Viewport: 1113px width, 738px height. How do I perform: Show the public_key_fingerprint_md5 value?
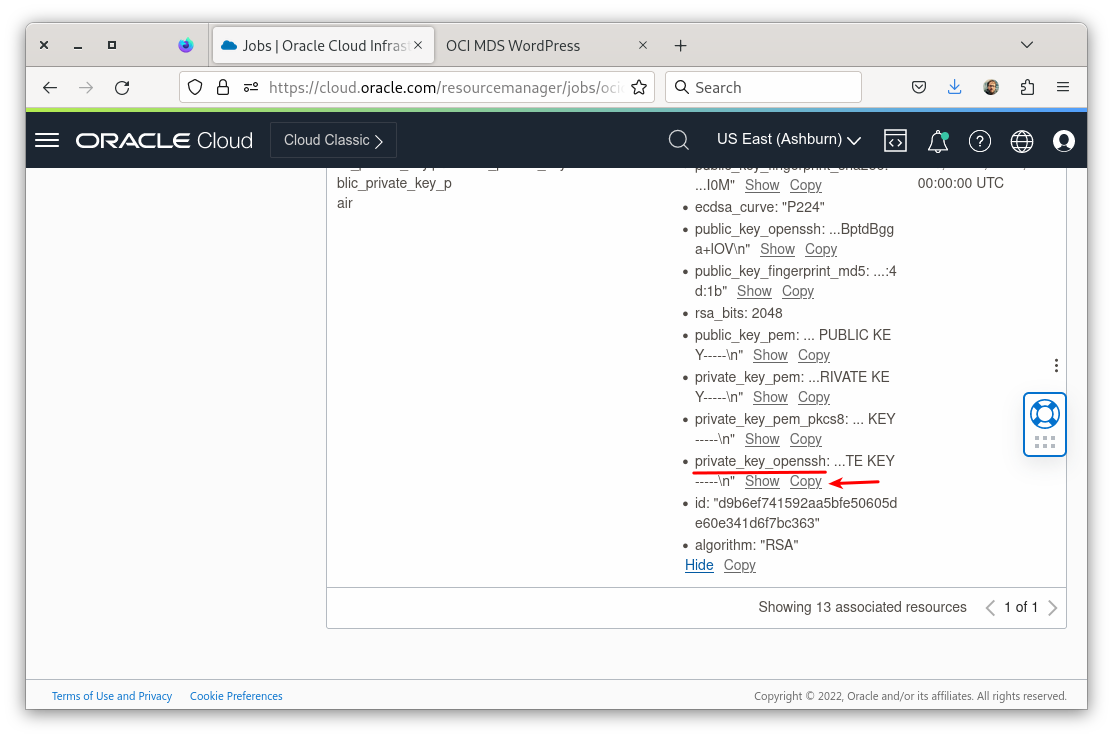[x=754, y=291]
